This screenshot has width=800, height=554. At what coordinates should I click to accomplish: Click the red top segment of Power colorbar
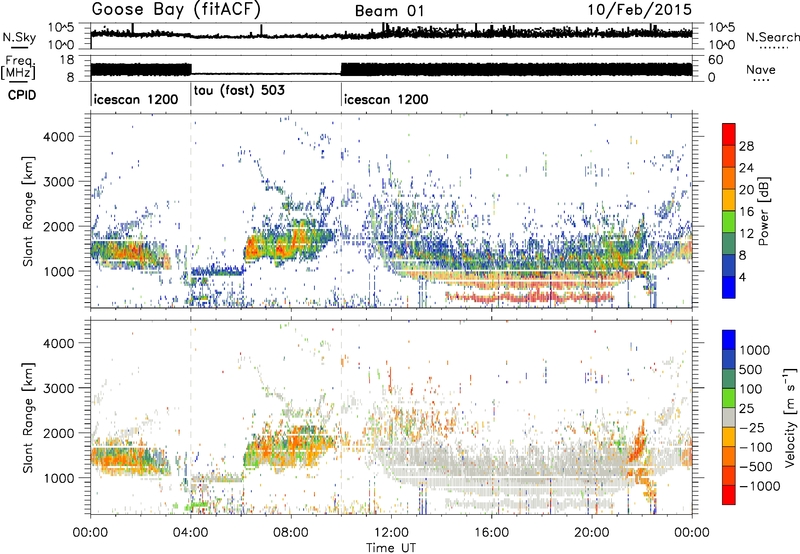[729, 134]
